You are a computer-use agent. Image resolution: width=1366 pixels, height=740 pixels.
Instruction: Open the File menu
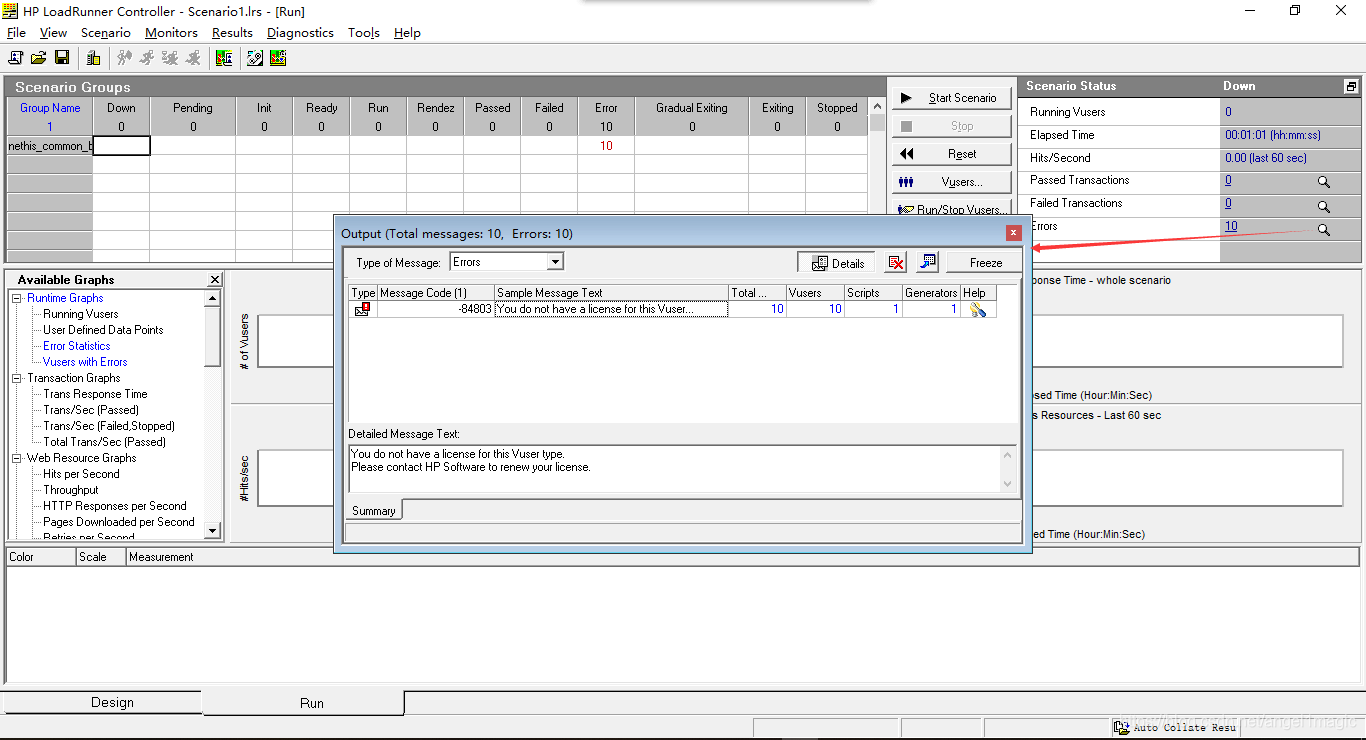[16, 33]
